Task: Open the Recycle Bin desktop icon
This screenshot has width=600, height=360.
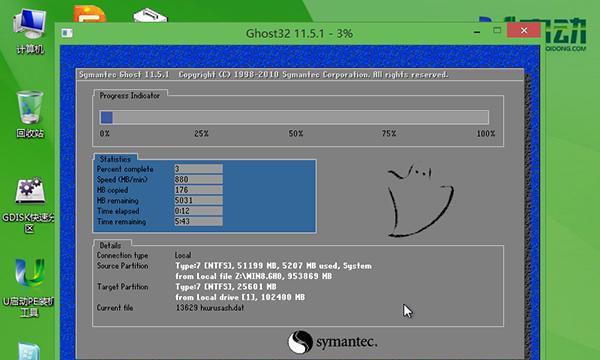Action: 30,114
